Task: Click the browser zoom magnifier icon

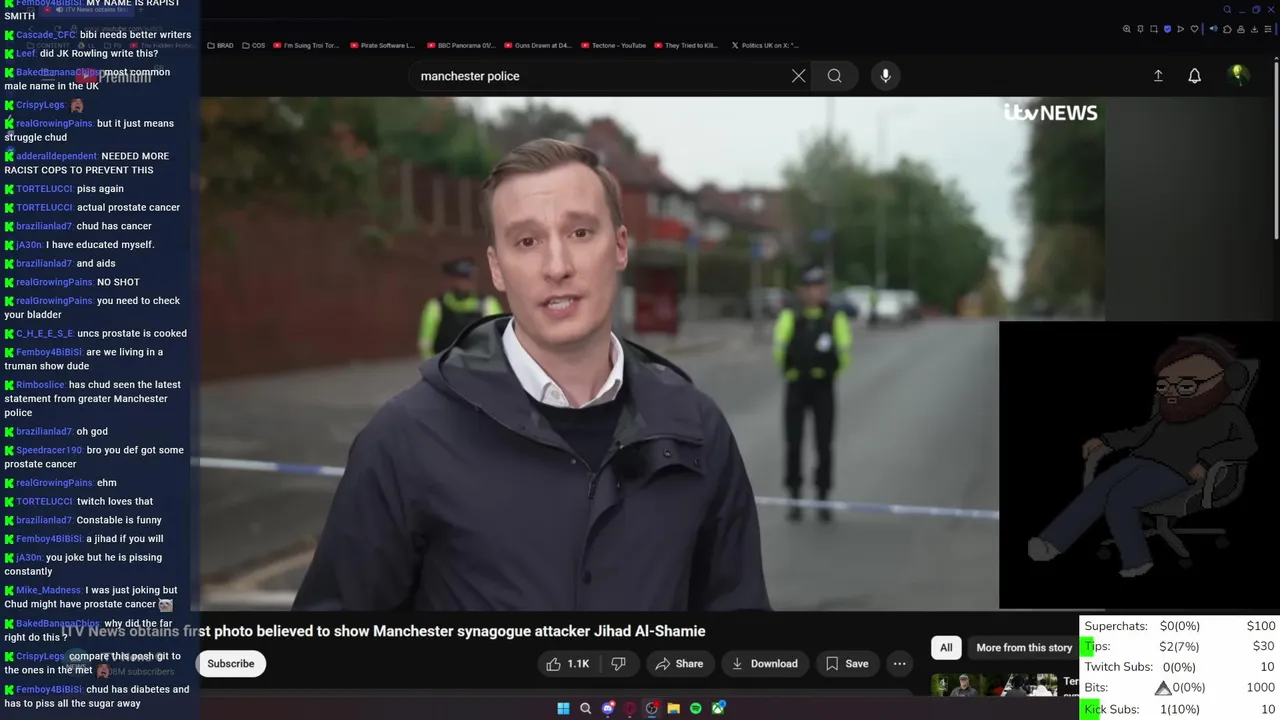Action: [x=1127, y=29]
